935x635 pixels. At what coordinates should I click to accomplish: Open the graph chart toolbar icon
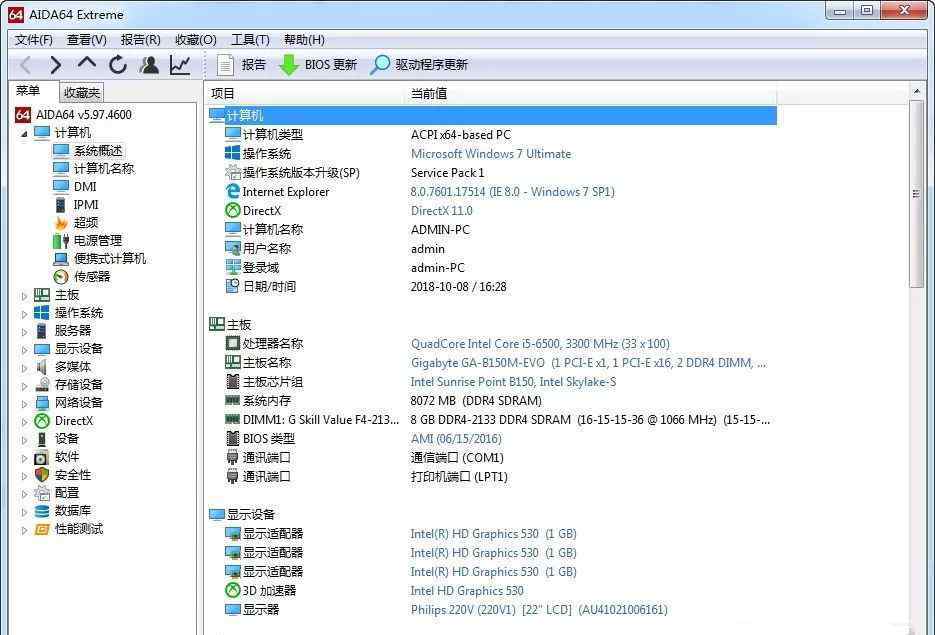(x=180, y=64)
